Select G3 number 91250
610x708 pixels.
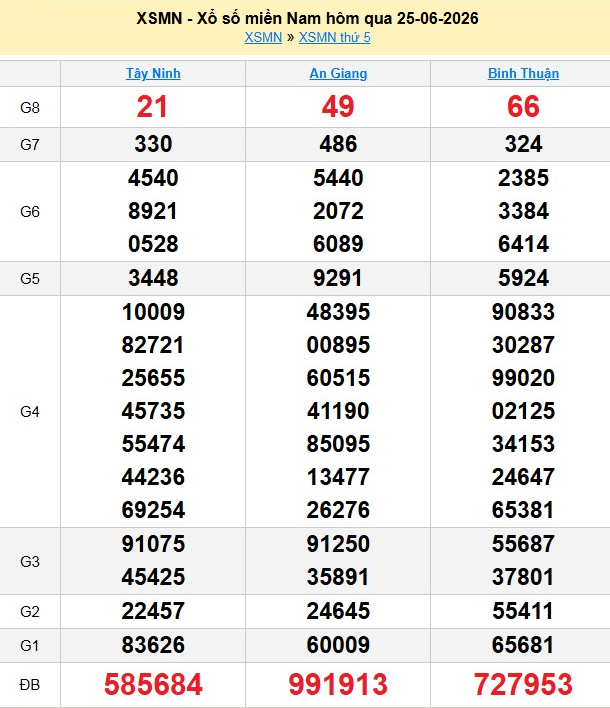(x=338, y=544)
